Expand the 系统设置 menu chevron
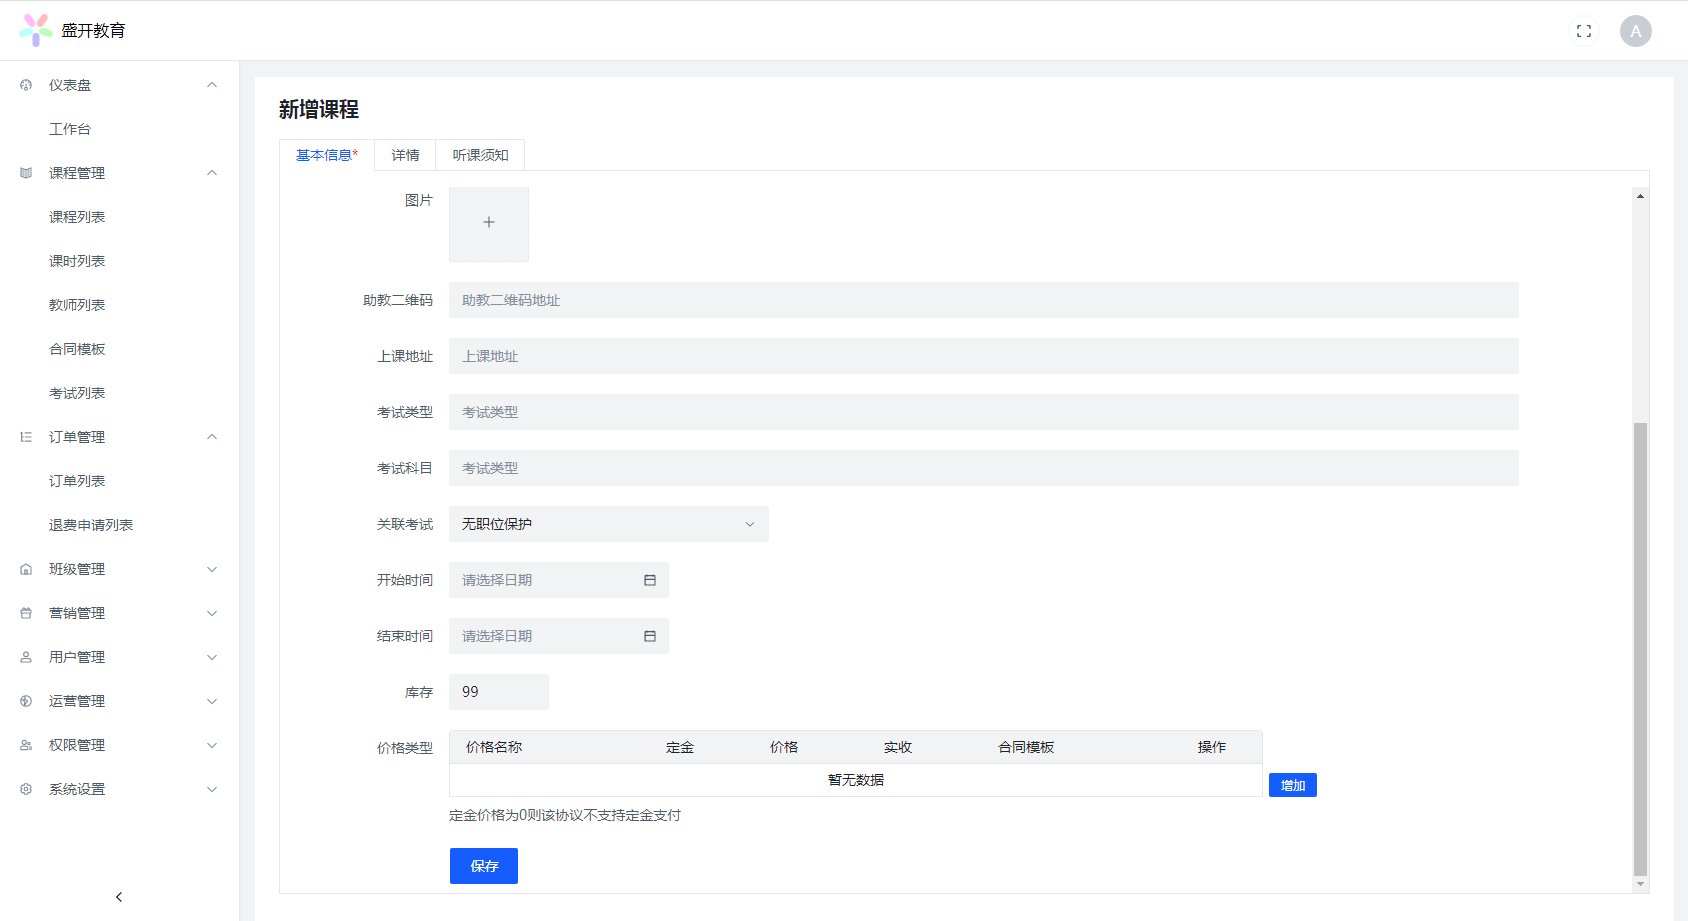Image resolution: width=1688 pixels, height=921 pixels. [212, 789]
